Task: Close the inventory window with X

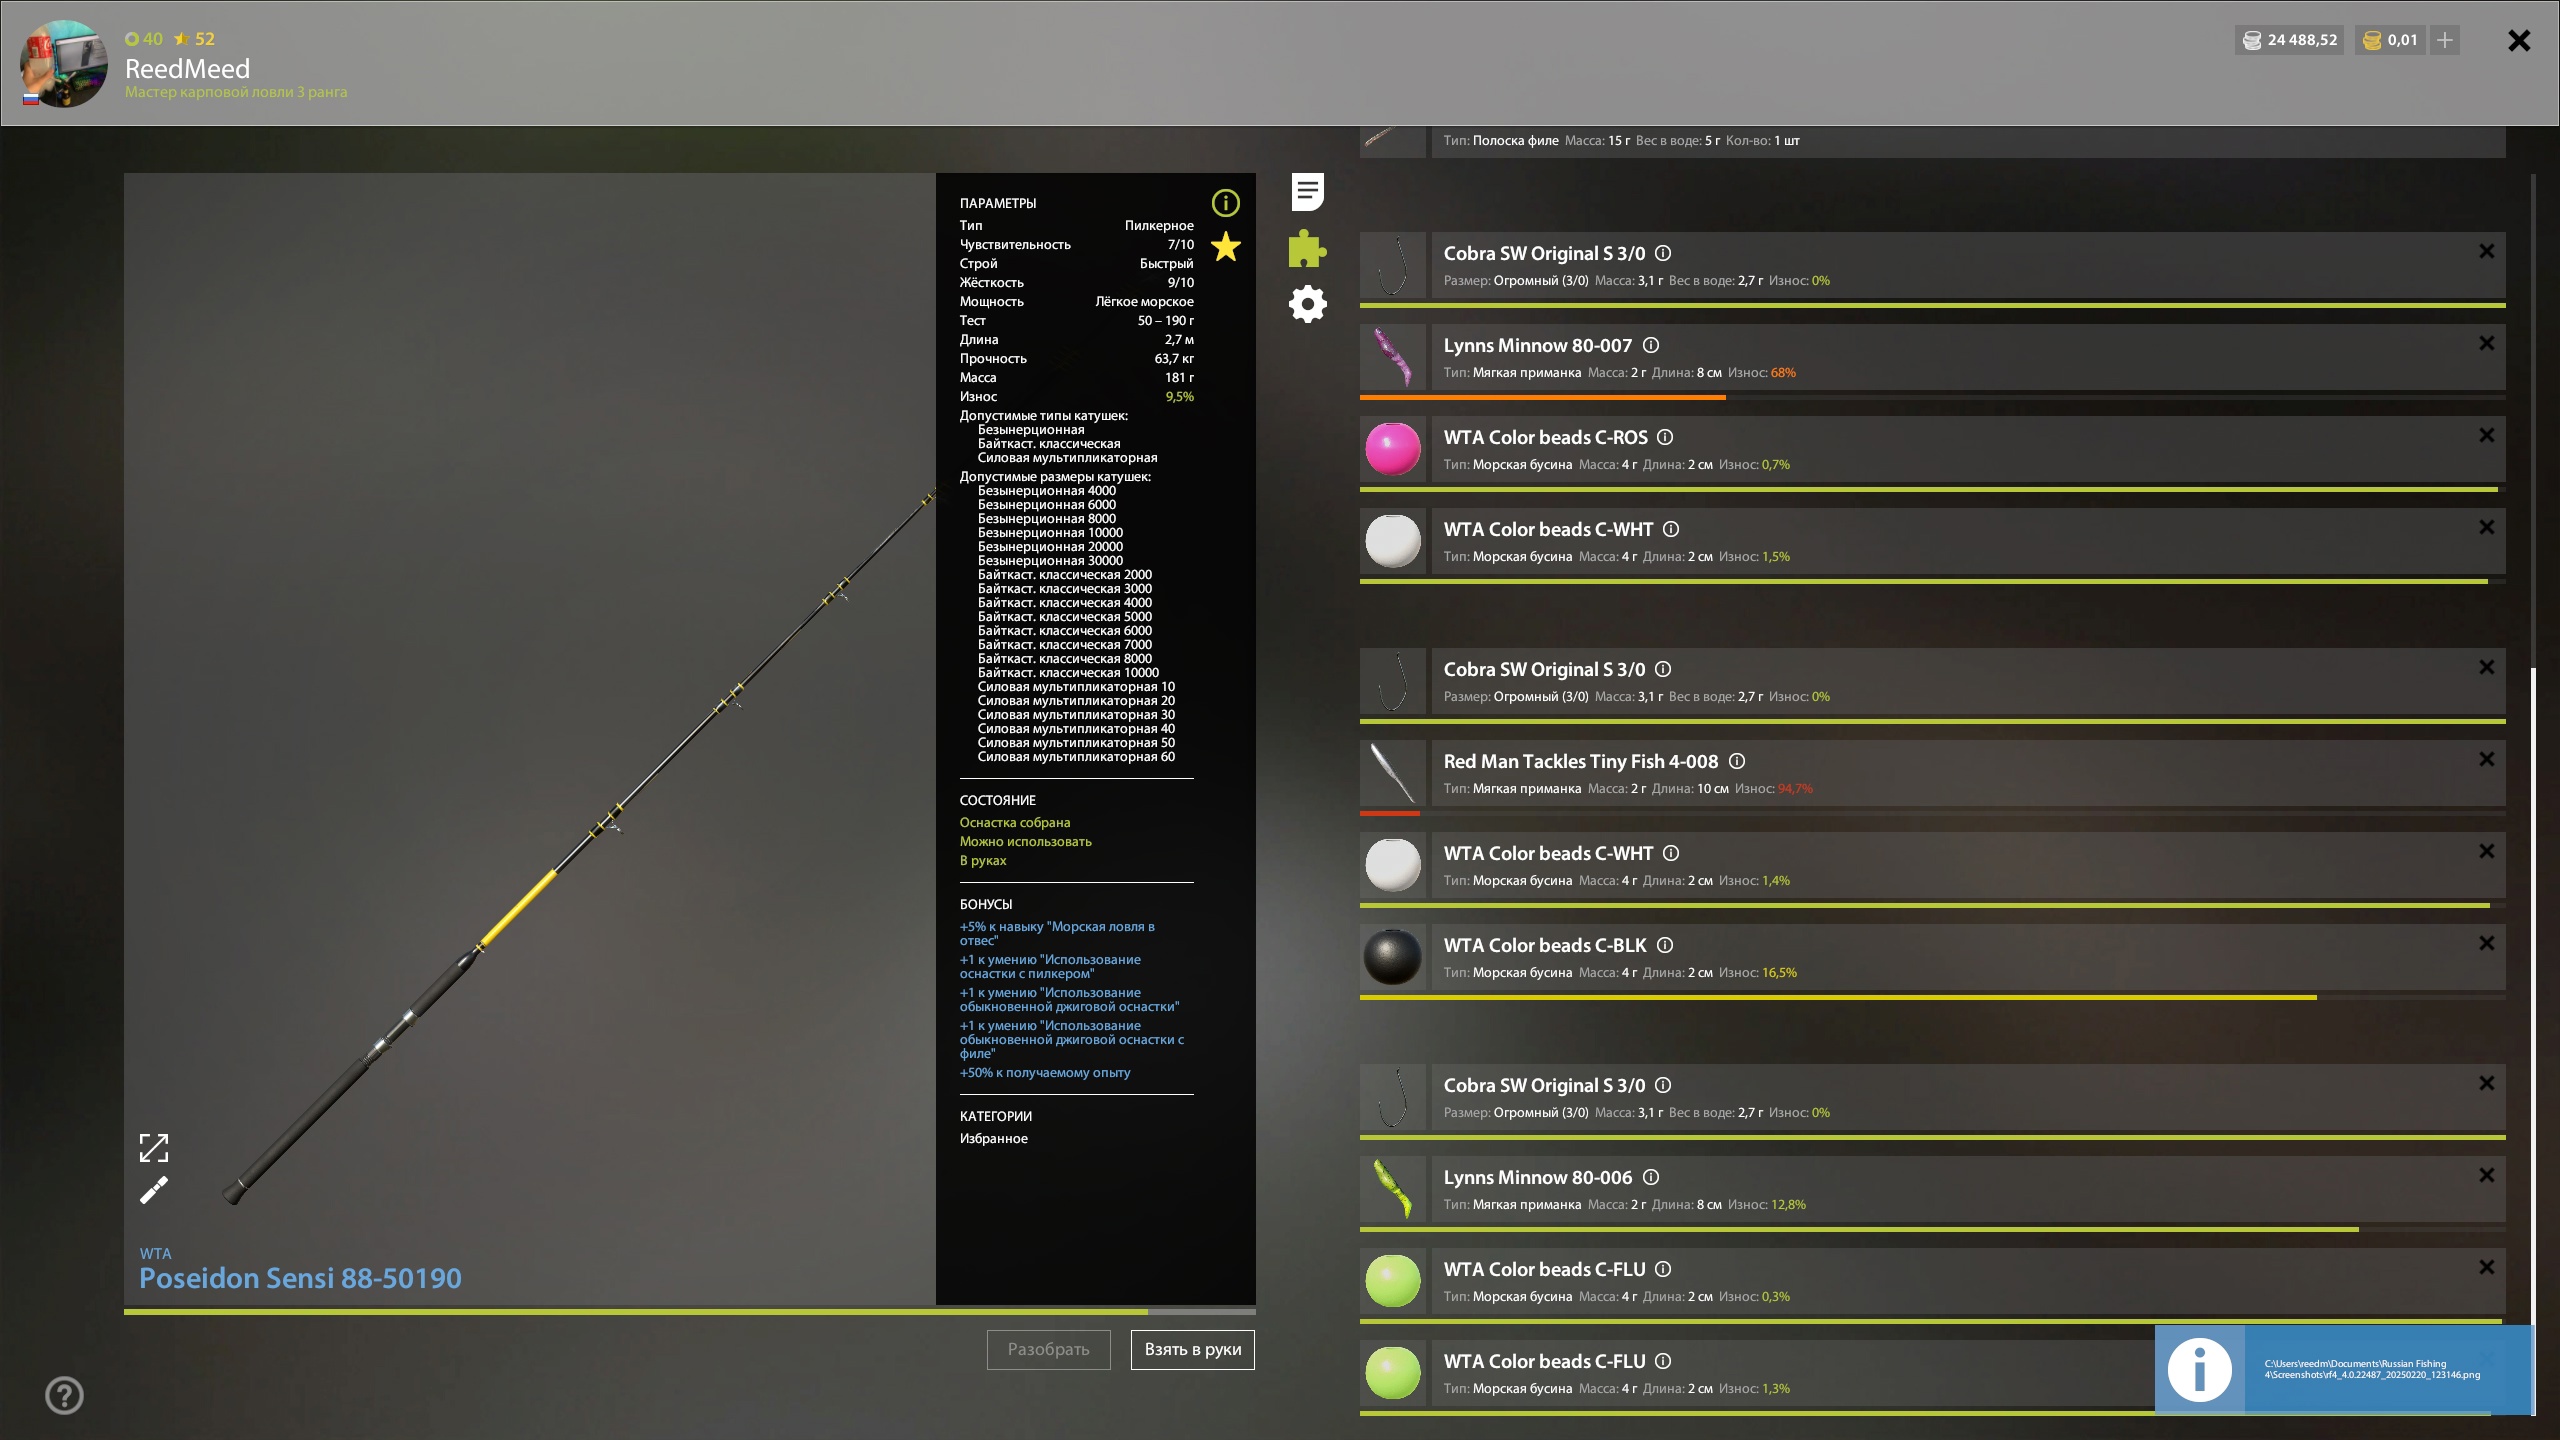Action: coord(2519,40)
